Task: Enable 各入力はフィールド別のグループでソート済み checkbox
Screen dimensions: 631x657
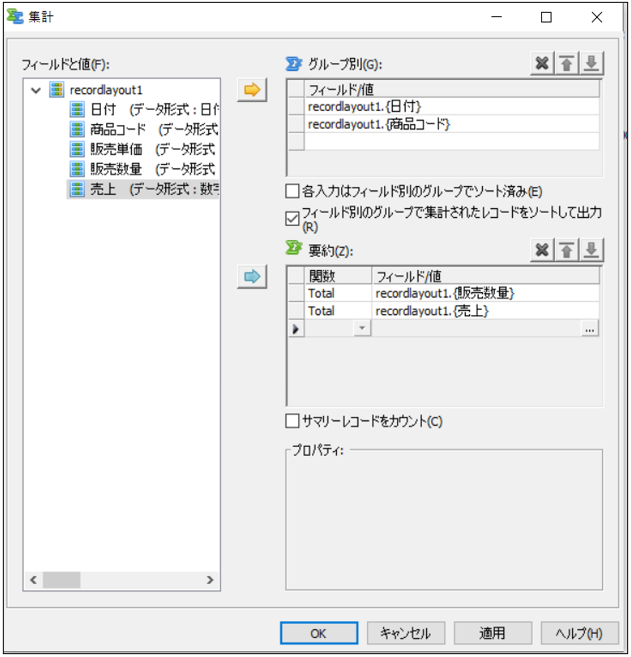Action: click(293, 191)
